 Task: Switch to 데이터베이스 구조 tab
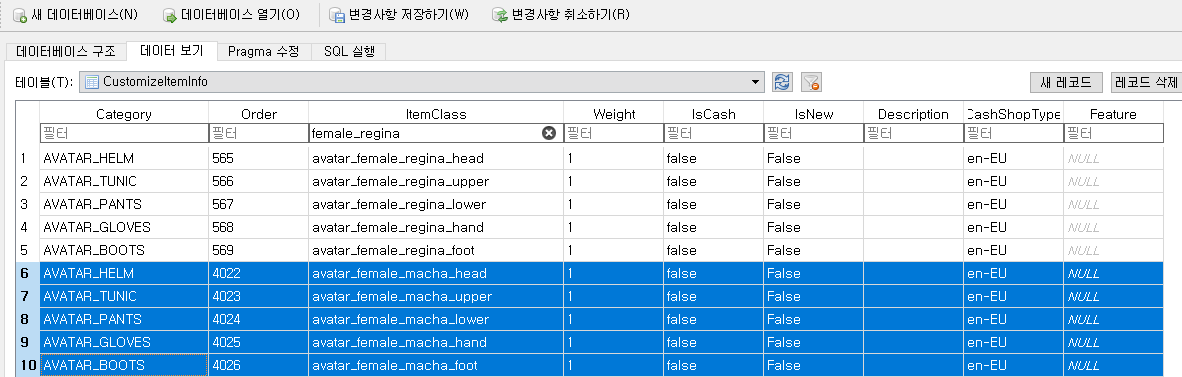coord(66,52)
